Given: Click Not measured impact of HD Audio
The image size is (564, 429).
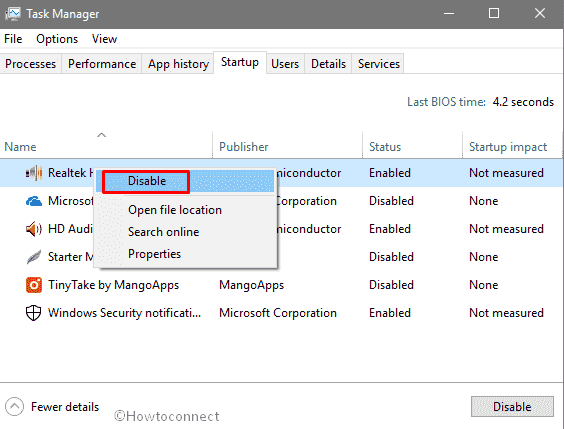Looking at the screenshot, I should [x=506, y=229].
